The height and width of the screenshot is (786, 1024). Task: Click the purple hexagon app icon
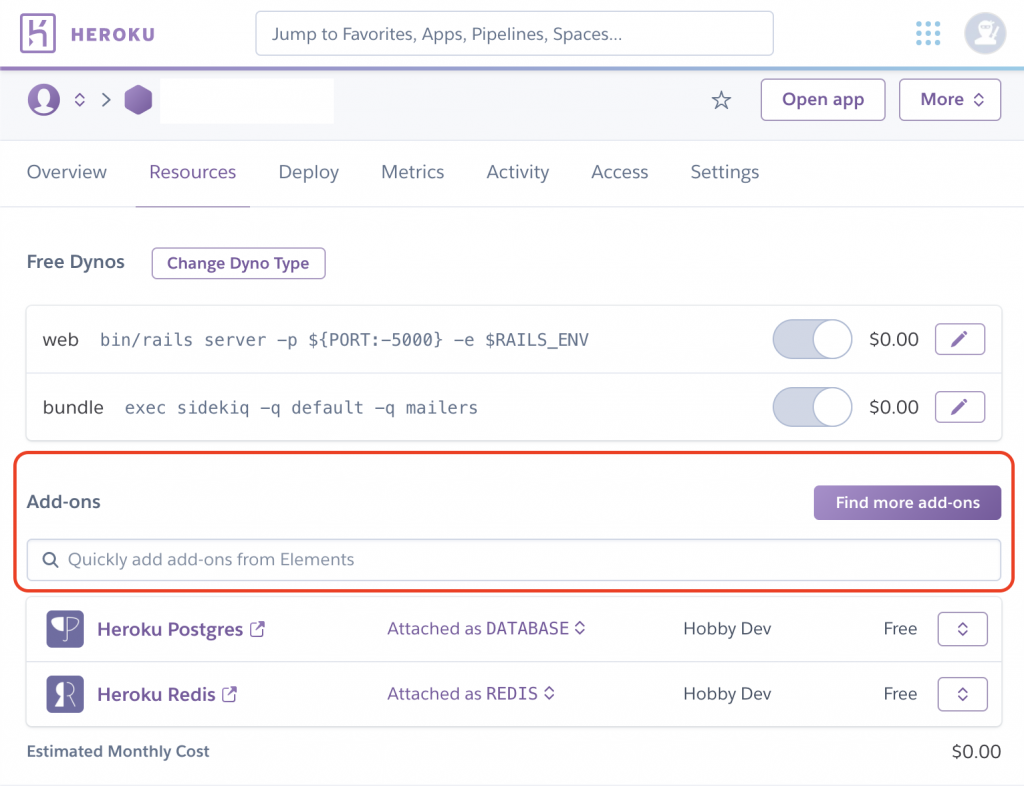click(x=138, y=100)
